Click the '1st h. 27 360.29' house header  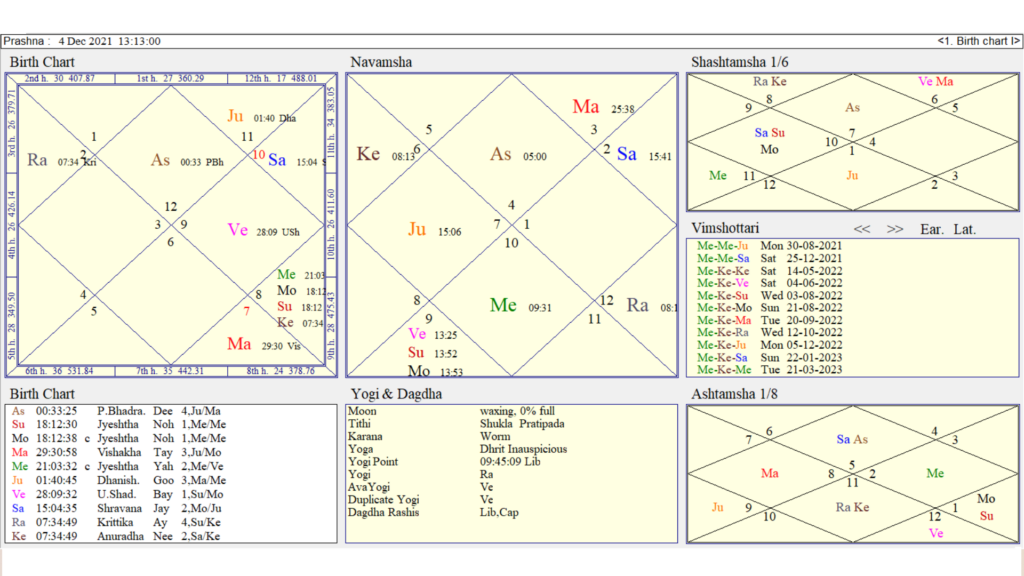coord(170,78)
